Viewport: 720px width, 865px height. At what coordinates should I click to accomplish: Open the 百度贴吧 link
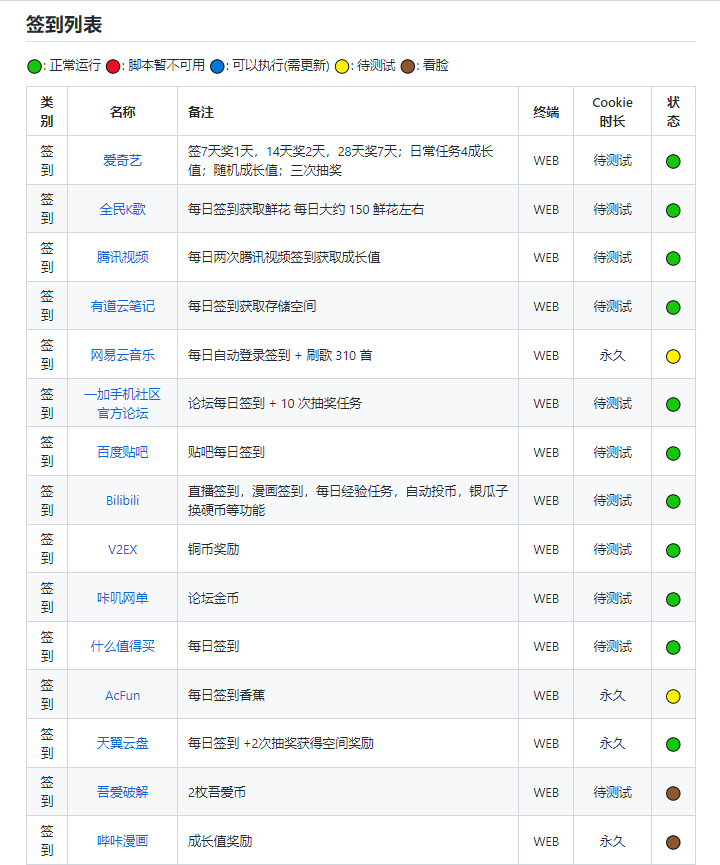point(122,452)
